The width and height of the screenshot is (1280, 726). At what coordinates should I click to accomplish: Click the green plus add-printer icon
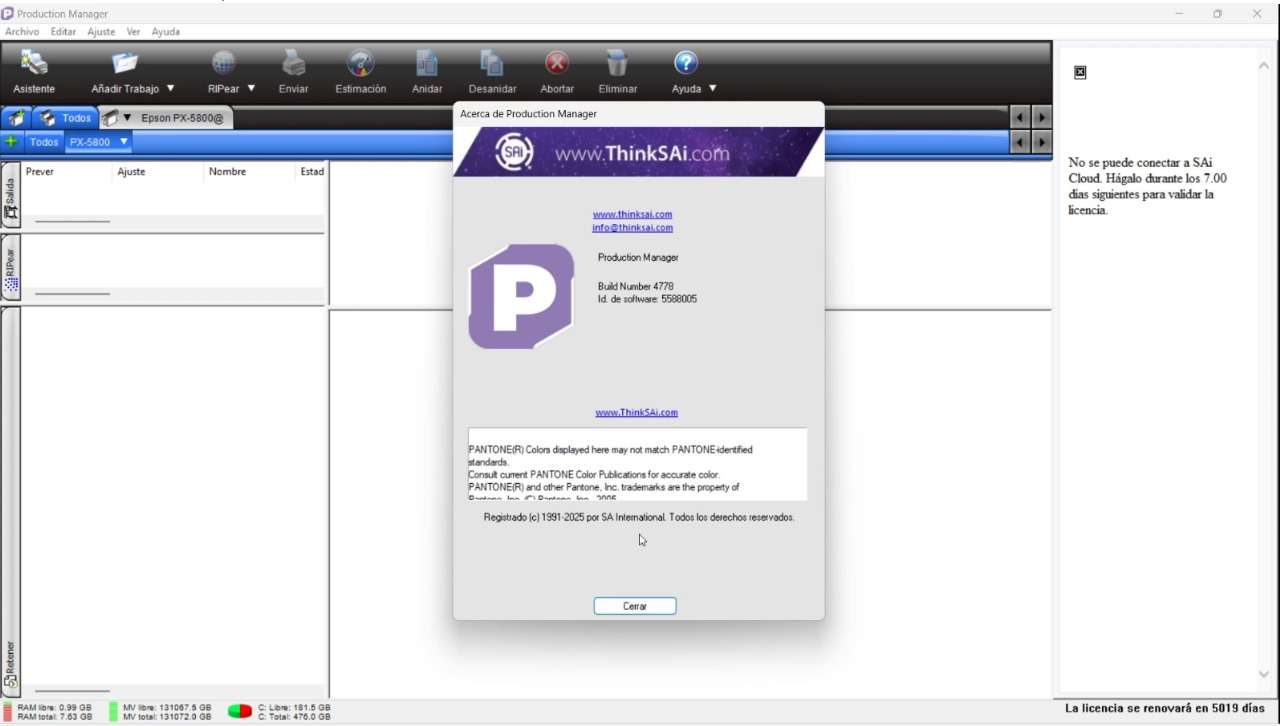(11, 142)
